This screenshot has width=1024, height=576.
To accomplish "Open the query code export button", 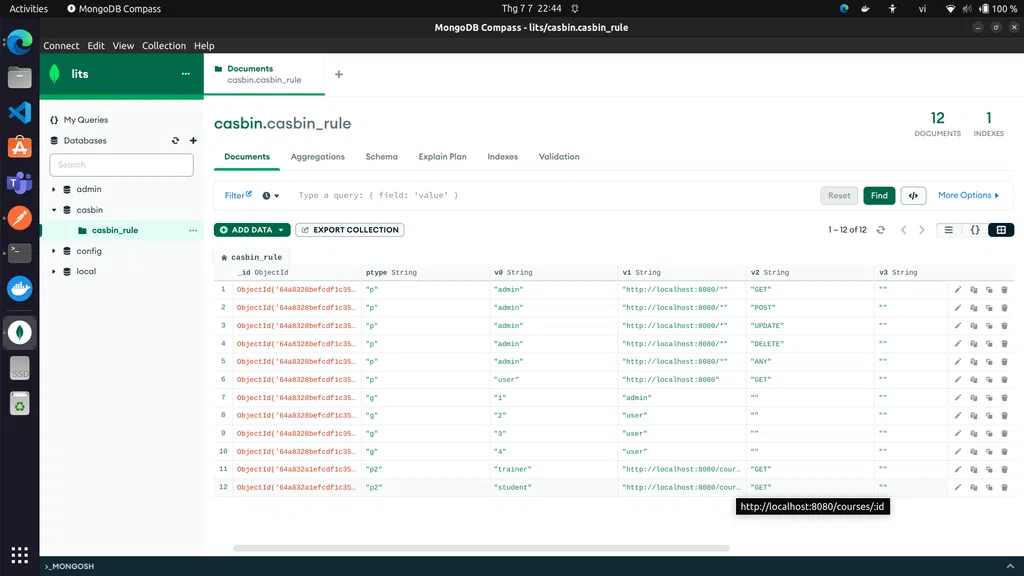I will [913, 195].
